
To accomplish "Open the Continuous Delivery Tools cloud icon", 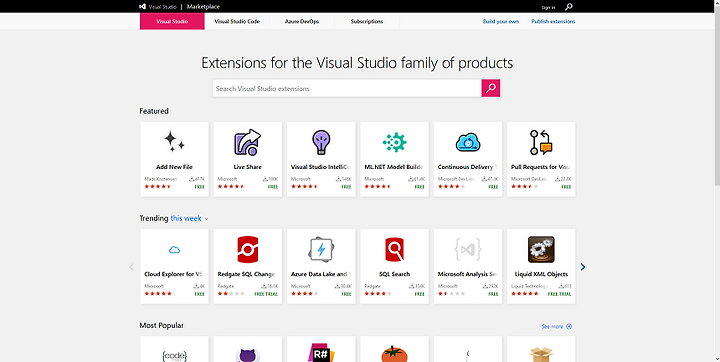I will coord(468,142).
